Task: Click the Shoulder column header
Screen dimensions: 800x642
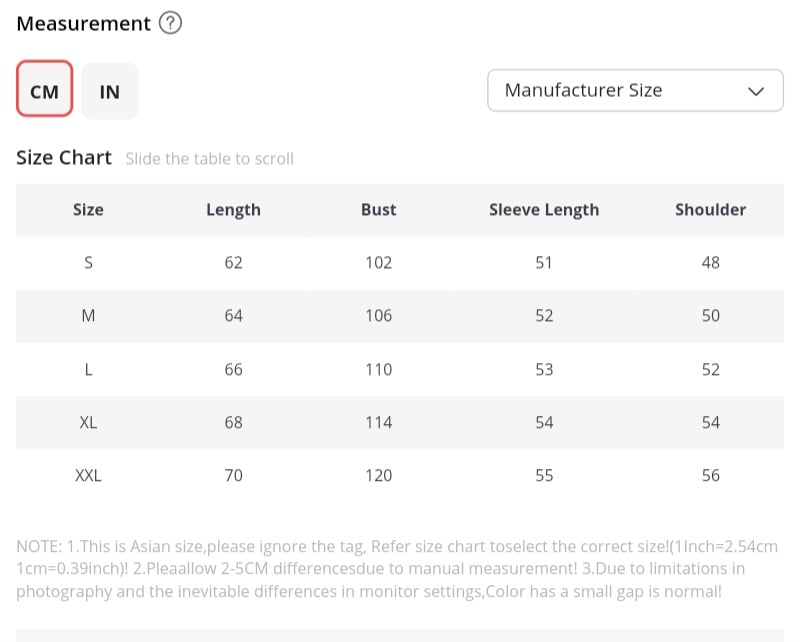Action: [710, 209]
